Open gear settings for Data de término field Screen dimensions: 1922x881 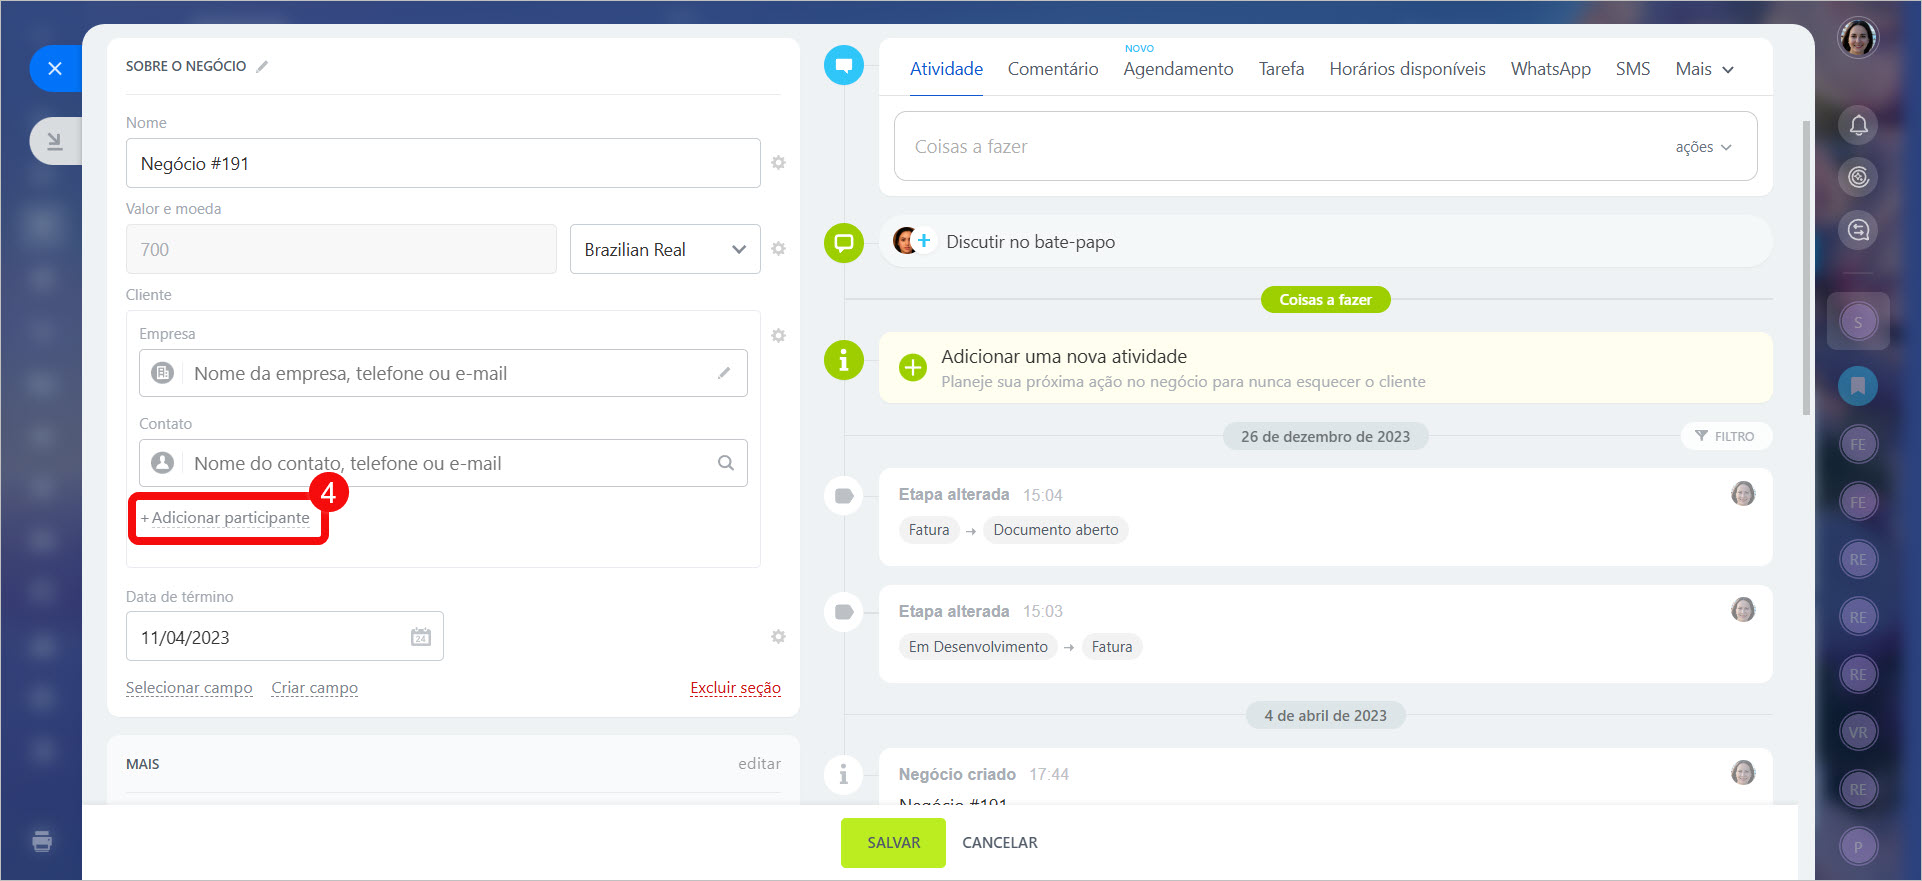pyautogui.click(x=778, y=637)
